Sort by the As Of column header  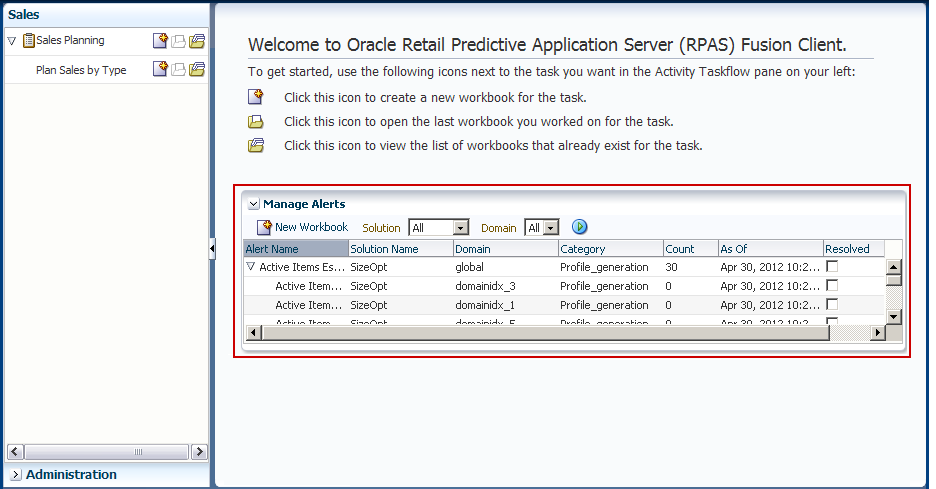(771, 249)
